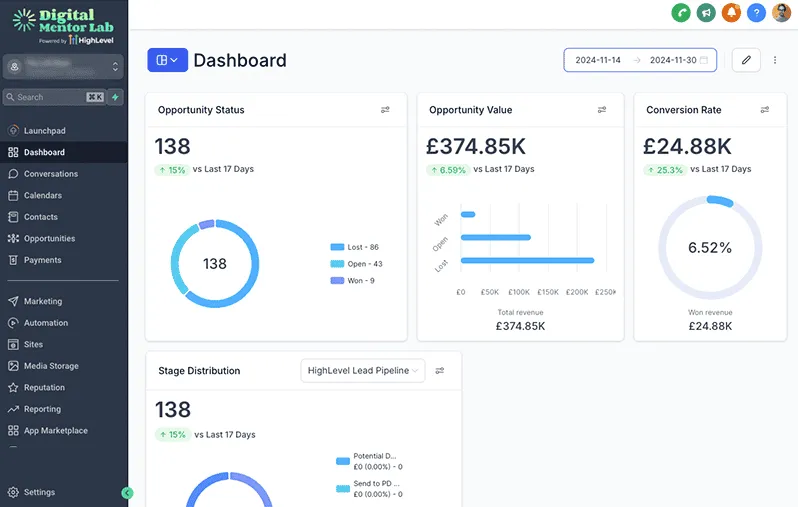Open the account switcher selector
798x507 pixels.
[x=63, y=67]
